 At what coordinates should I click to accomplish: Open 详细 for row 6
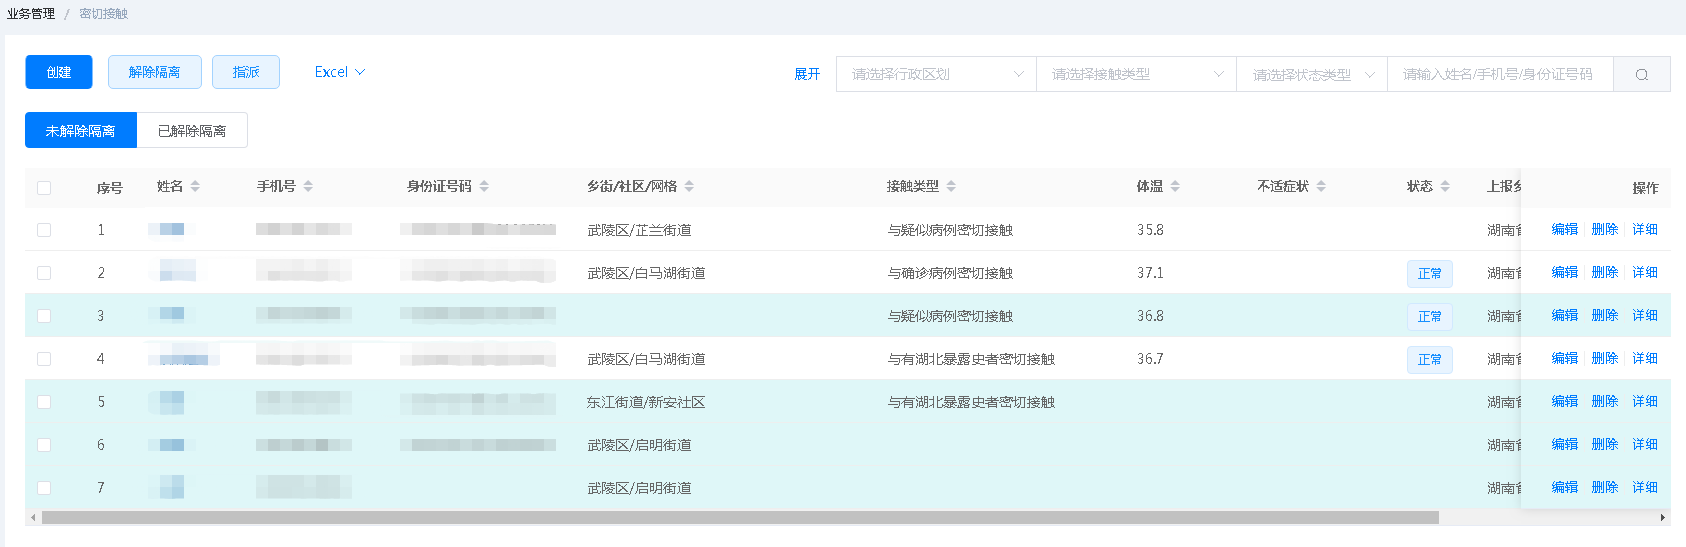tap(1645, 444)
